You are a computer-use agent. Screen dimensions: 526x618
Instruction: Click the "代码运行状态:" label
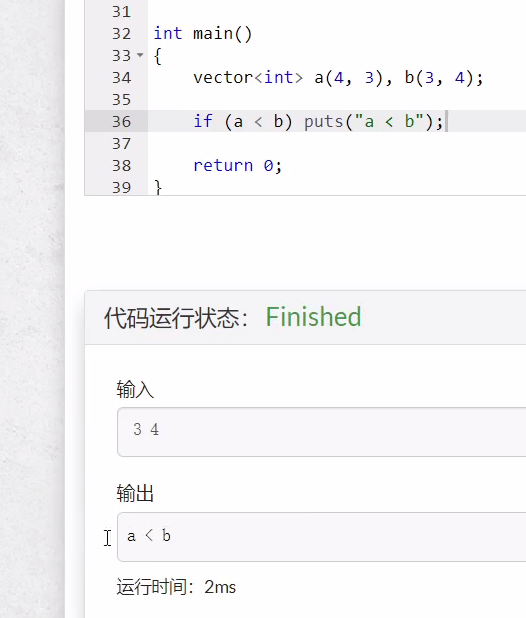pyautogui.click(x=176, y=318)
